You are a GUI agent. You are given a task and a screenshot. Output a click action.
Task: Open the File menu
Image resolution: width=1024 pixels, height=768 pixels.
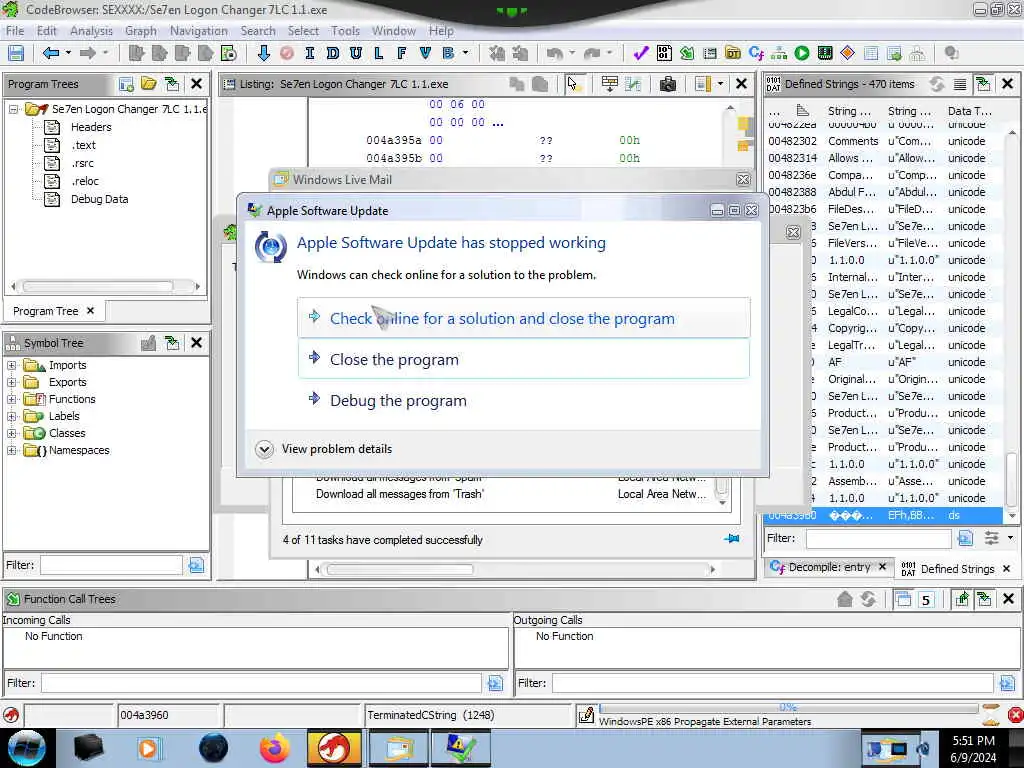(x=15, y=31)
